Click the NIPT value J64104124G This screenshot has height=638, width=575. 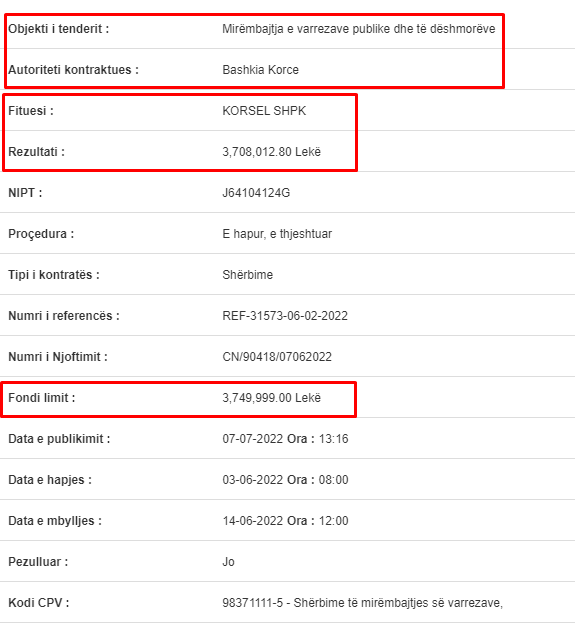[256, 193]
